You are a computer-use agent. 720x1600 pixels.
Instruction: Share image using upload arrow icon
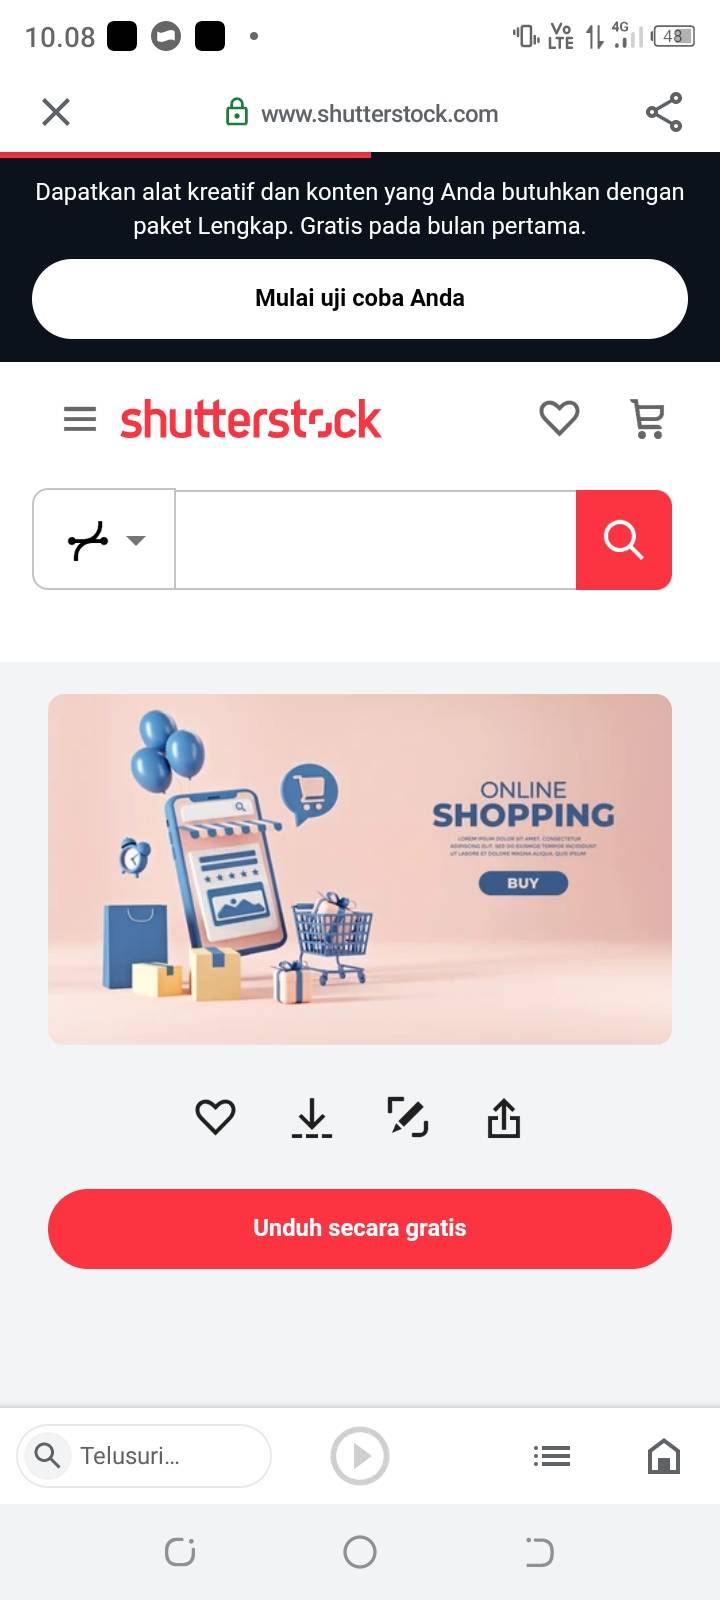pos(504,1118)
